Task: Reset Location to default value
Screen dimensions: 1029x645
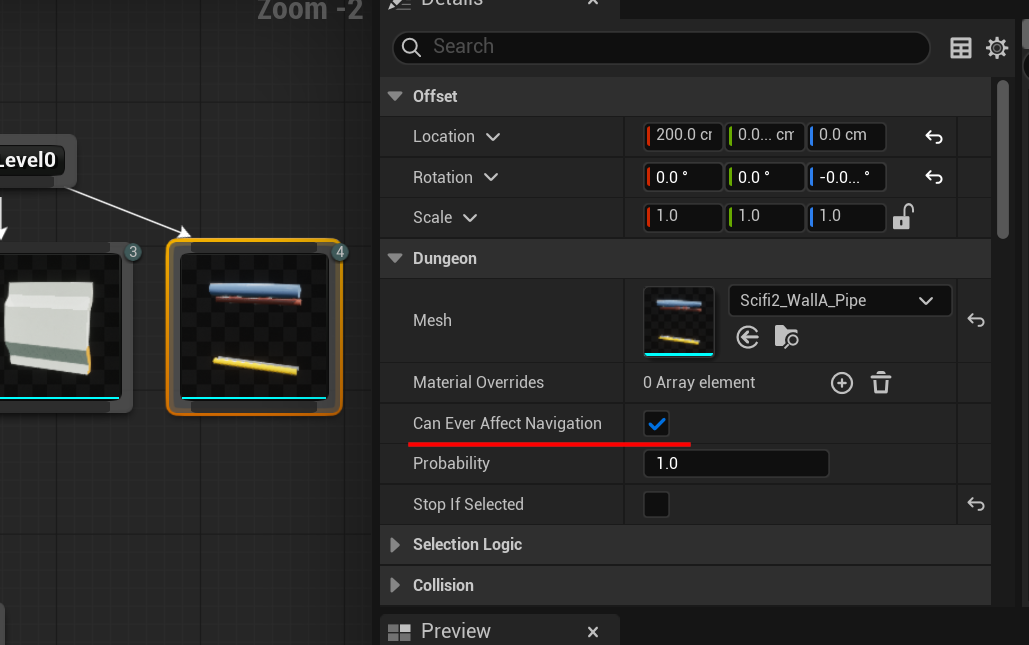Action: tap(933, 137)
